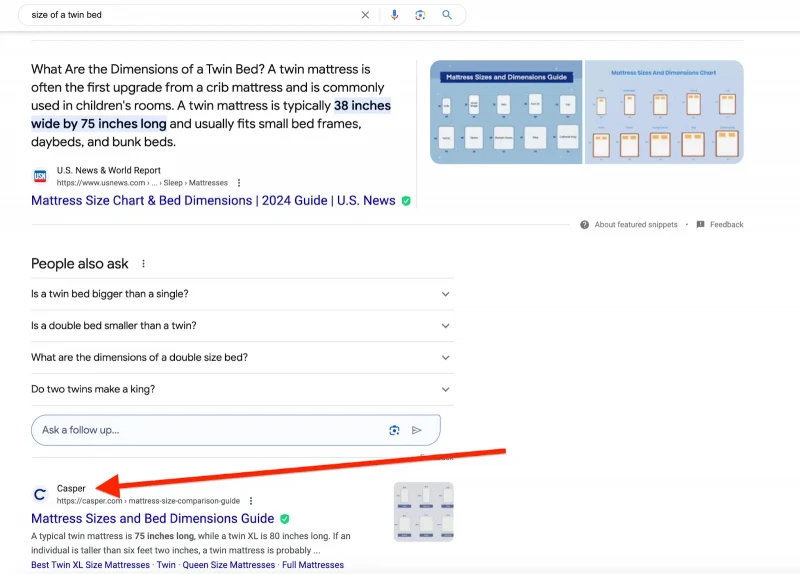Open the Twin sitelink under Casper
Screen dimensions: 800x574
pyautogui.click(x=166, y=565)
